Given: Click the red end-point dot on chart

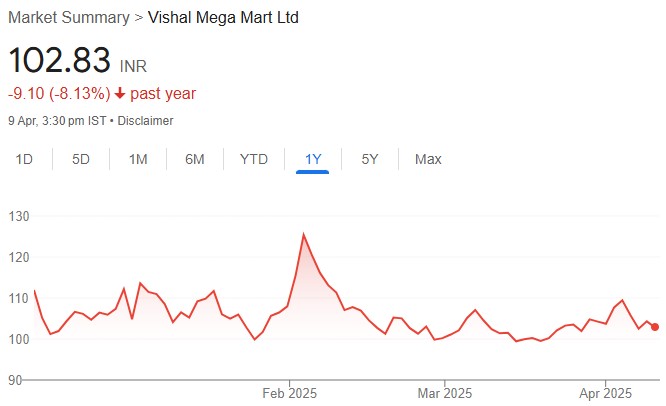Looking at the screenshot, I should 655,326.
